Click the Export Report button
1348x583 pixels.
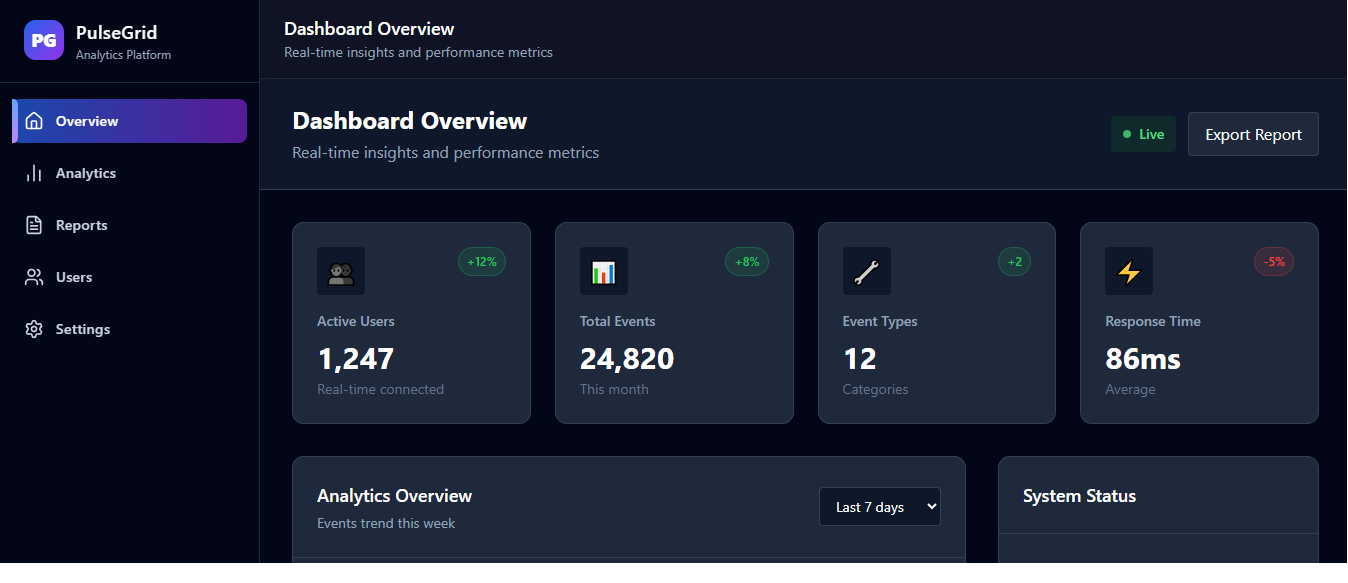1253,133
